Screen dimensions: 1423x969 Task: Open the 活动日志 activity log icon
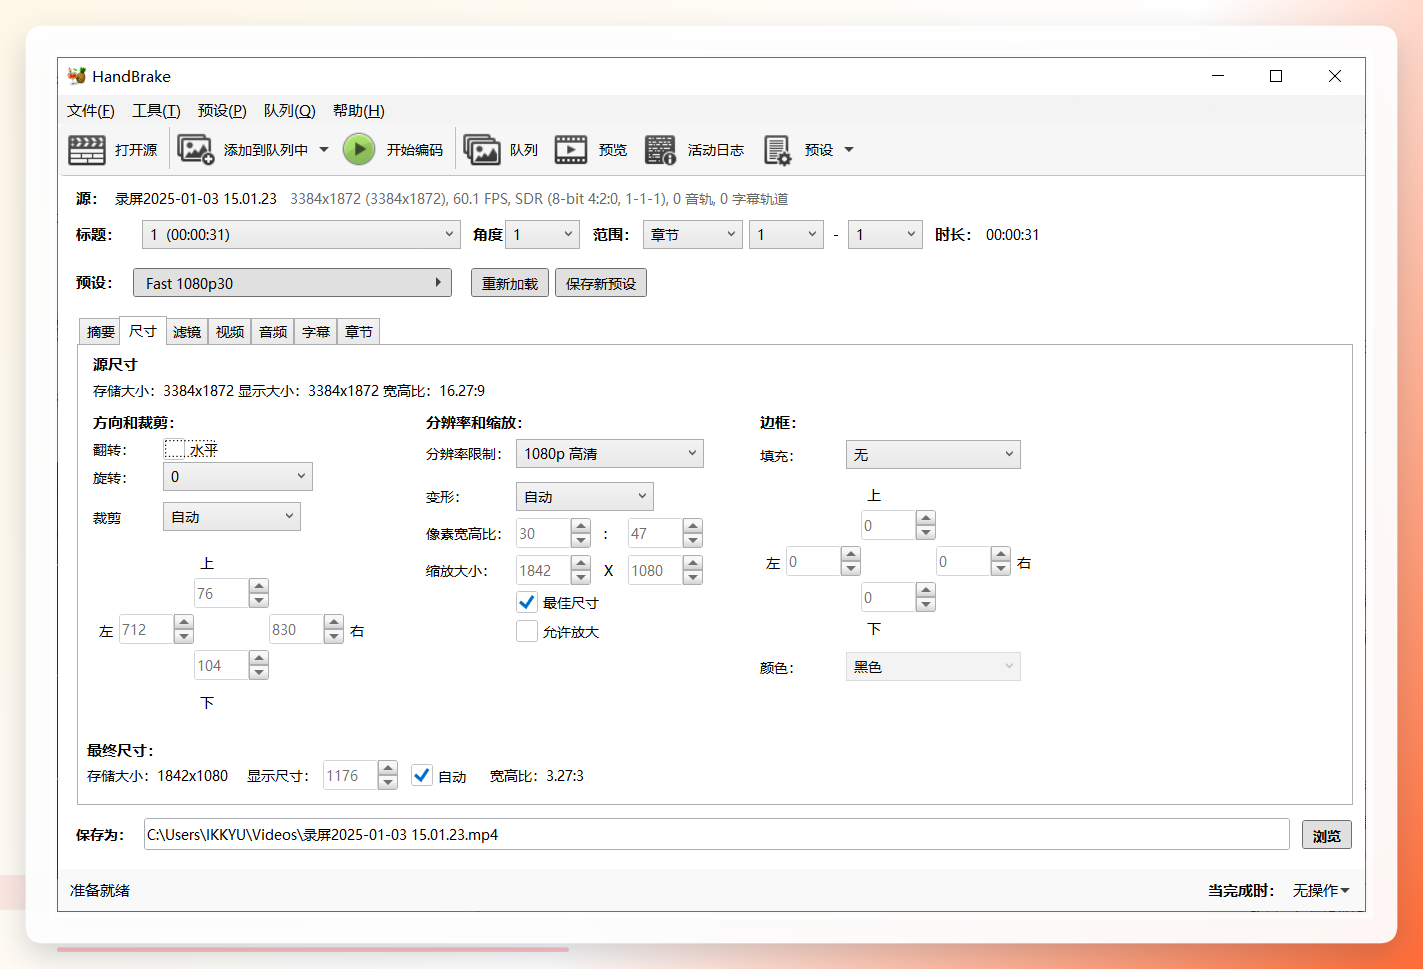(660, 150)
